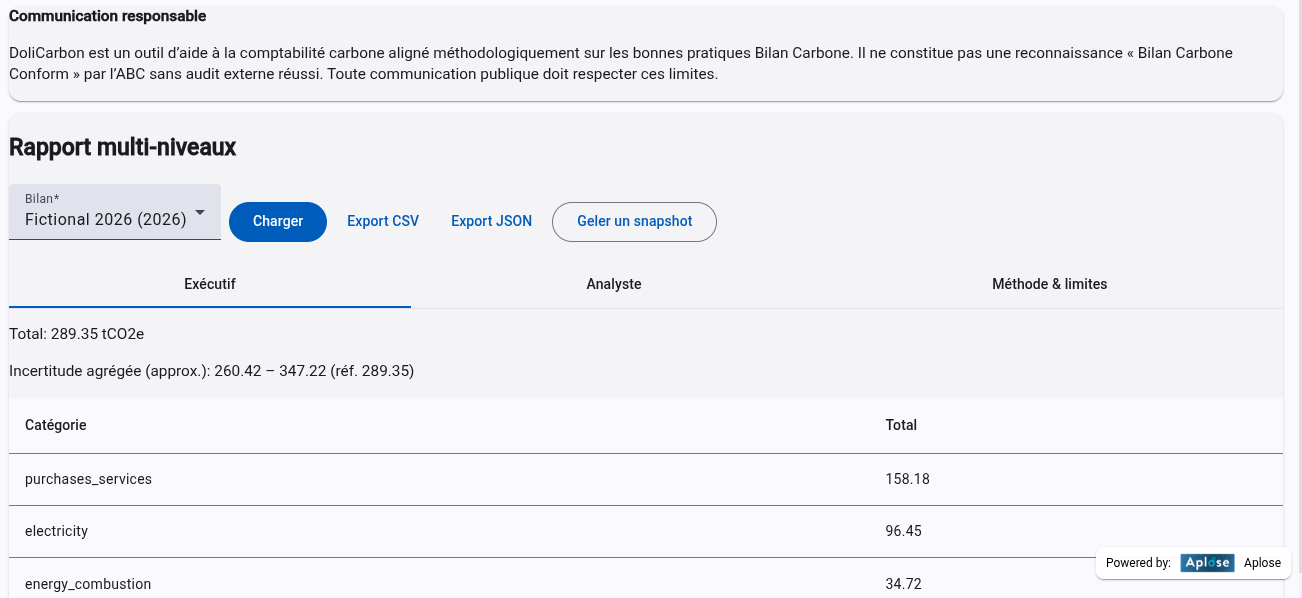The width and height of the screenshot is (1302, 598).
Task: Select the Méthode & limites tab
Action: pyautogui.click(x=1049, y=284)
